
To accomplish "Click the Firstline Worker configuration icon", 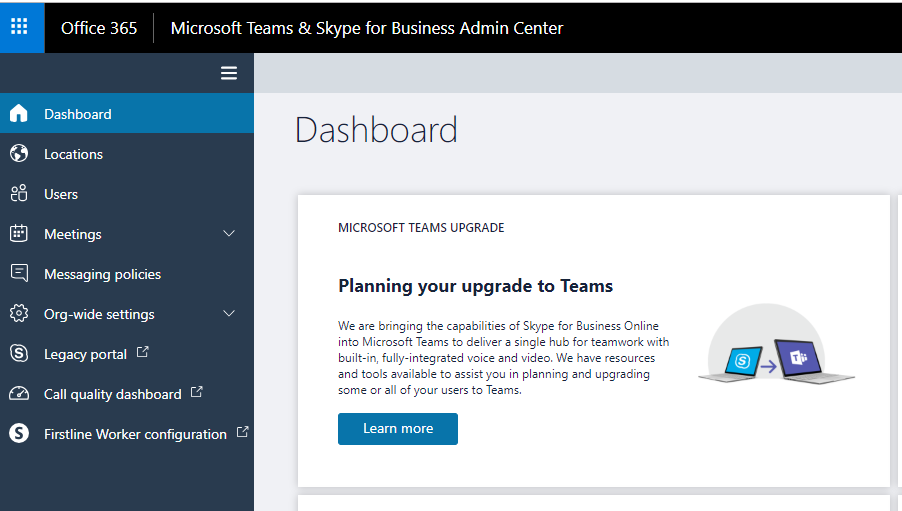I will pyautogui.click(x=18, y=434).
